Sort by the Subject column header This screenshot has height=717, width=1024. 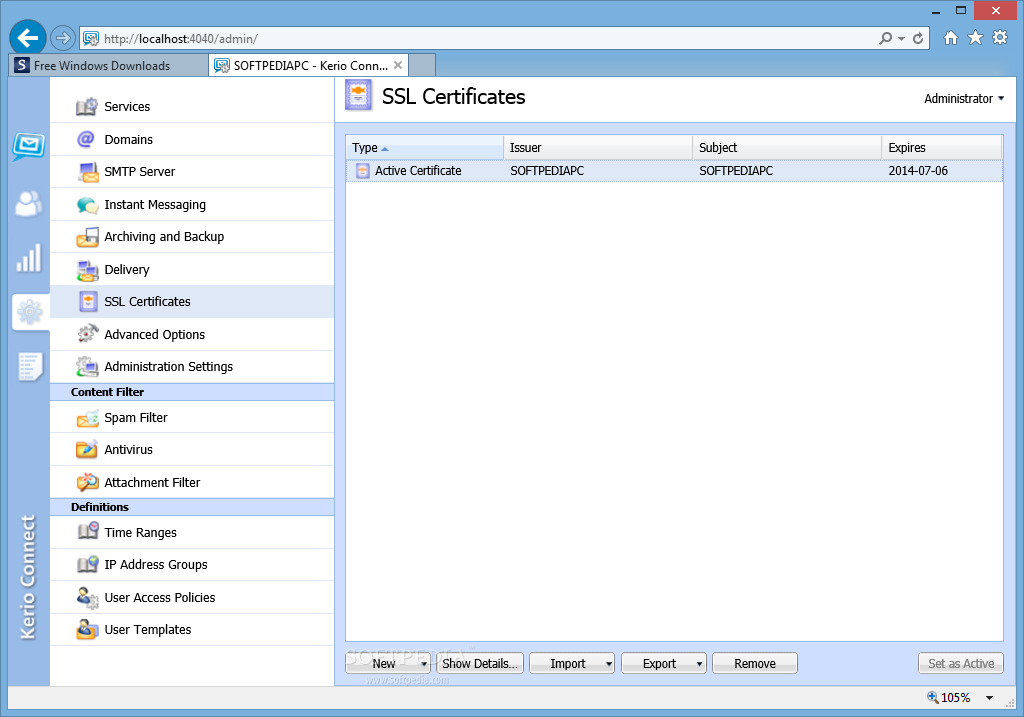tap(787, 148)
